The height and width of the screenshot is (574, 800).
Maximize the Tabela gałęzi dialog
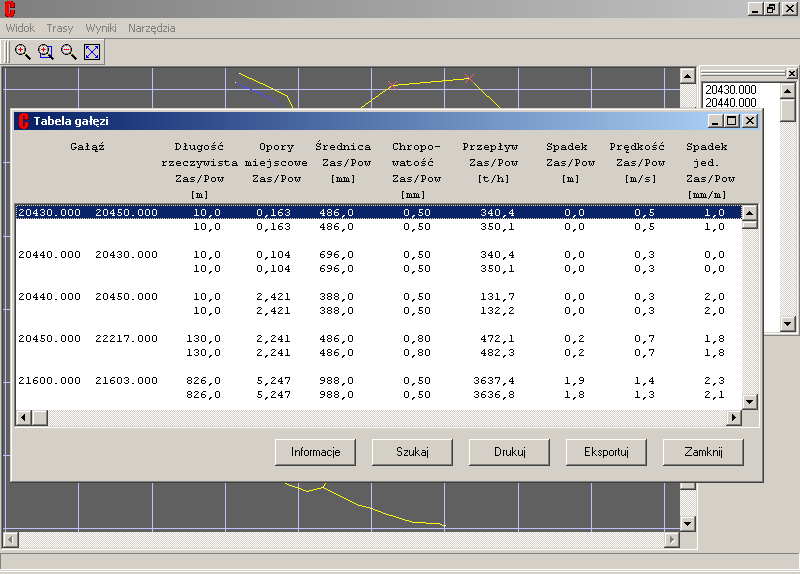point(732,121)
